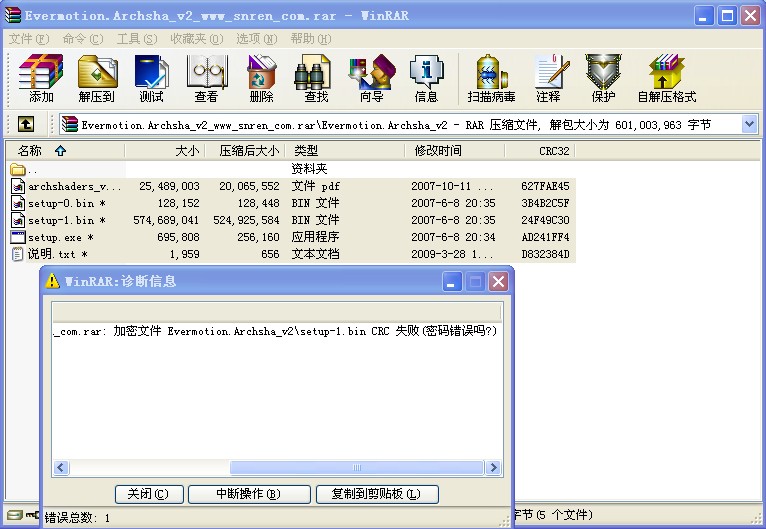Select the setup-0.bin * file name
This screenshot has height=529, width=766.
click(x=67, y=203)
